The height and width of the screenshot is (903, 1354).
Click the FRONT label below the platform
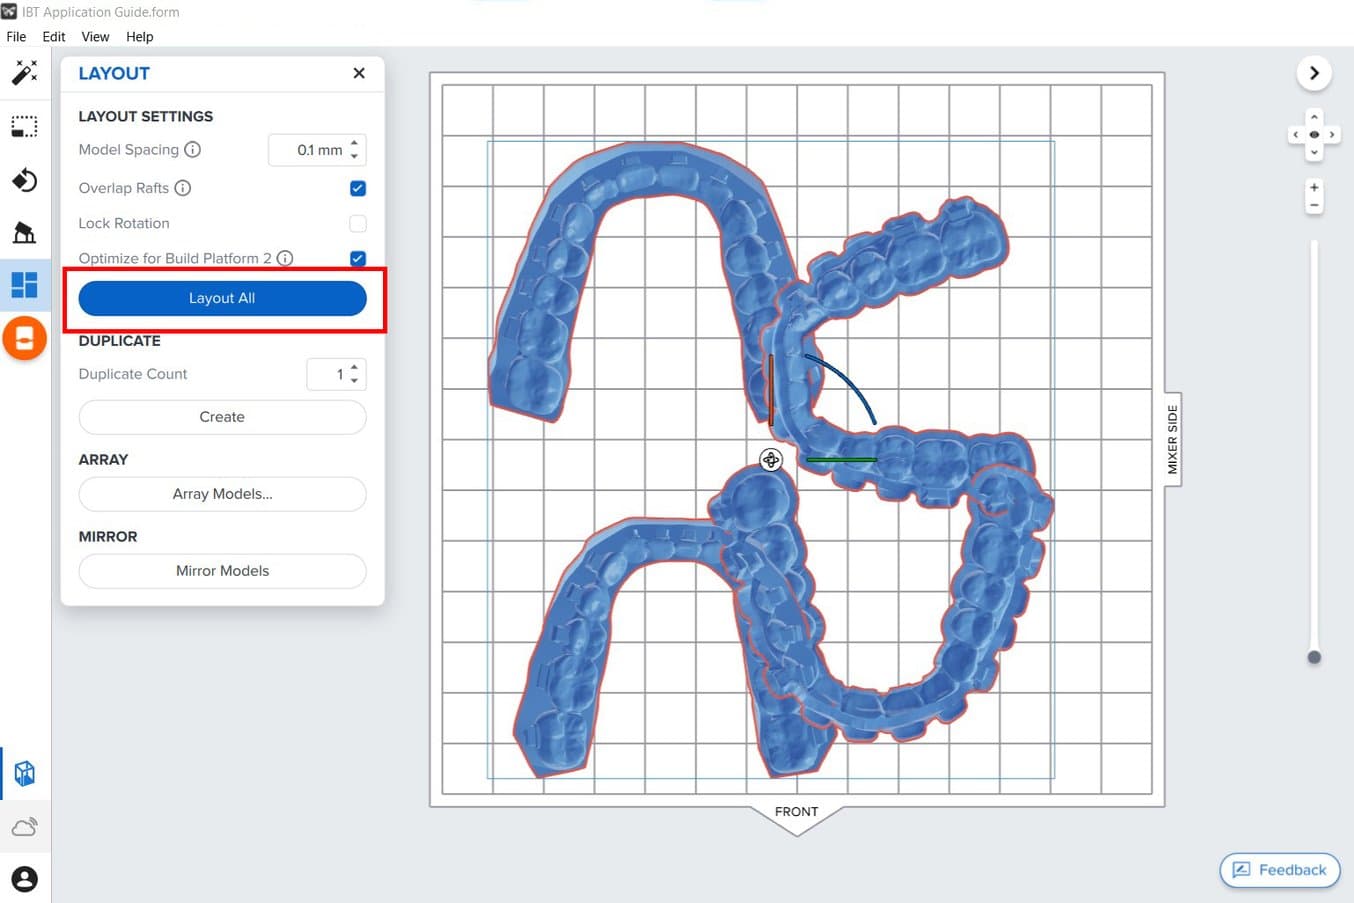[796, 812]
